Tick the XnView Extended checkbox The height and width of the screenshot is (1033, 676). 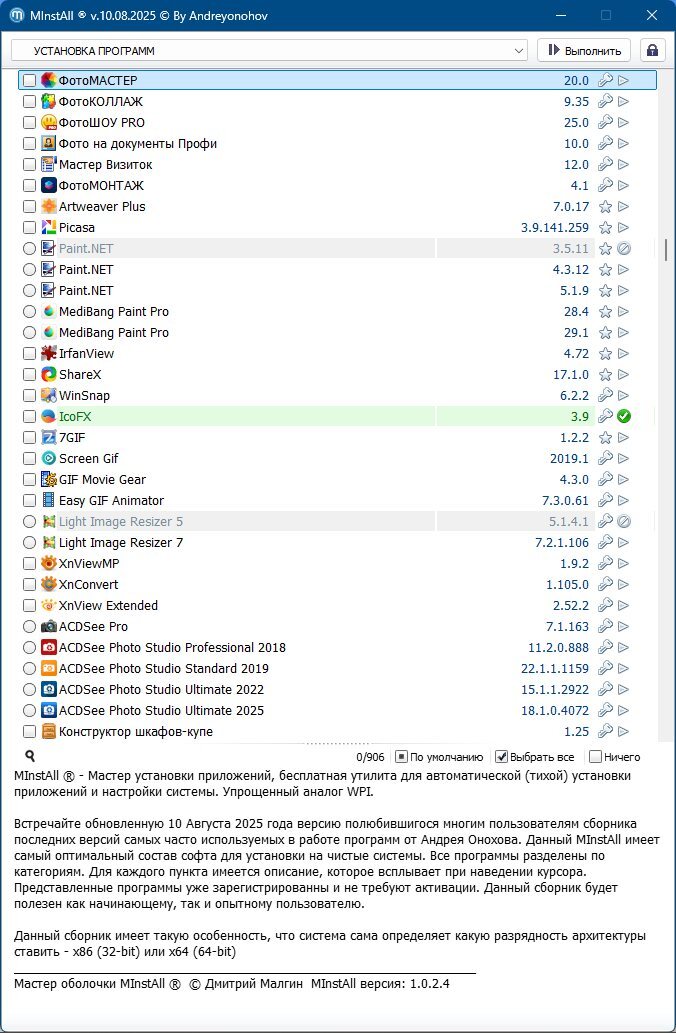tap(30, 605)
